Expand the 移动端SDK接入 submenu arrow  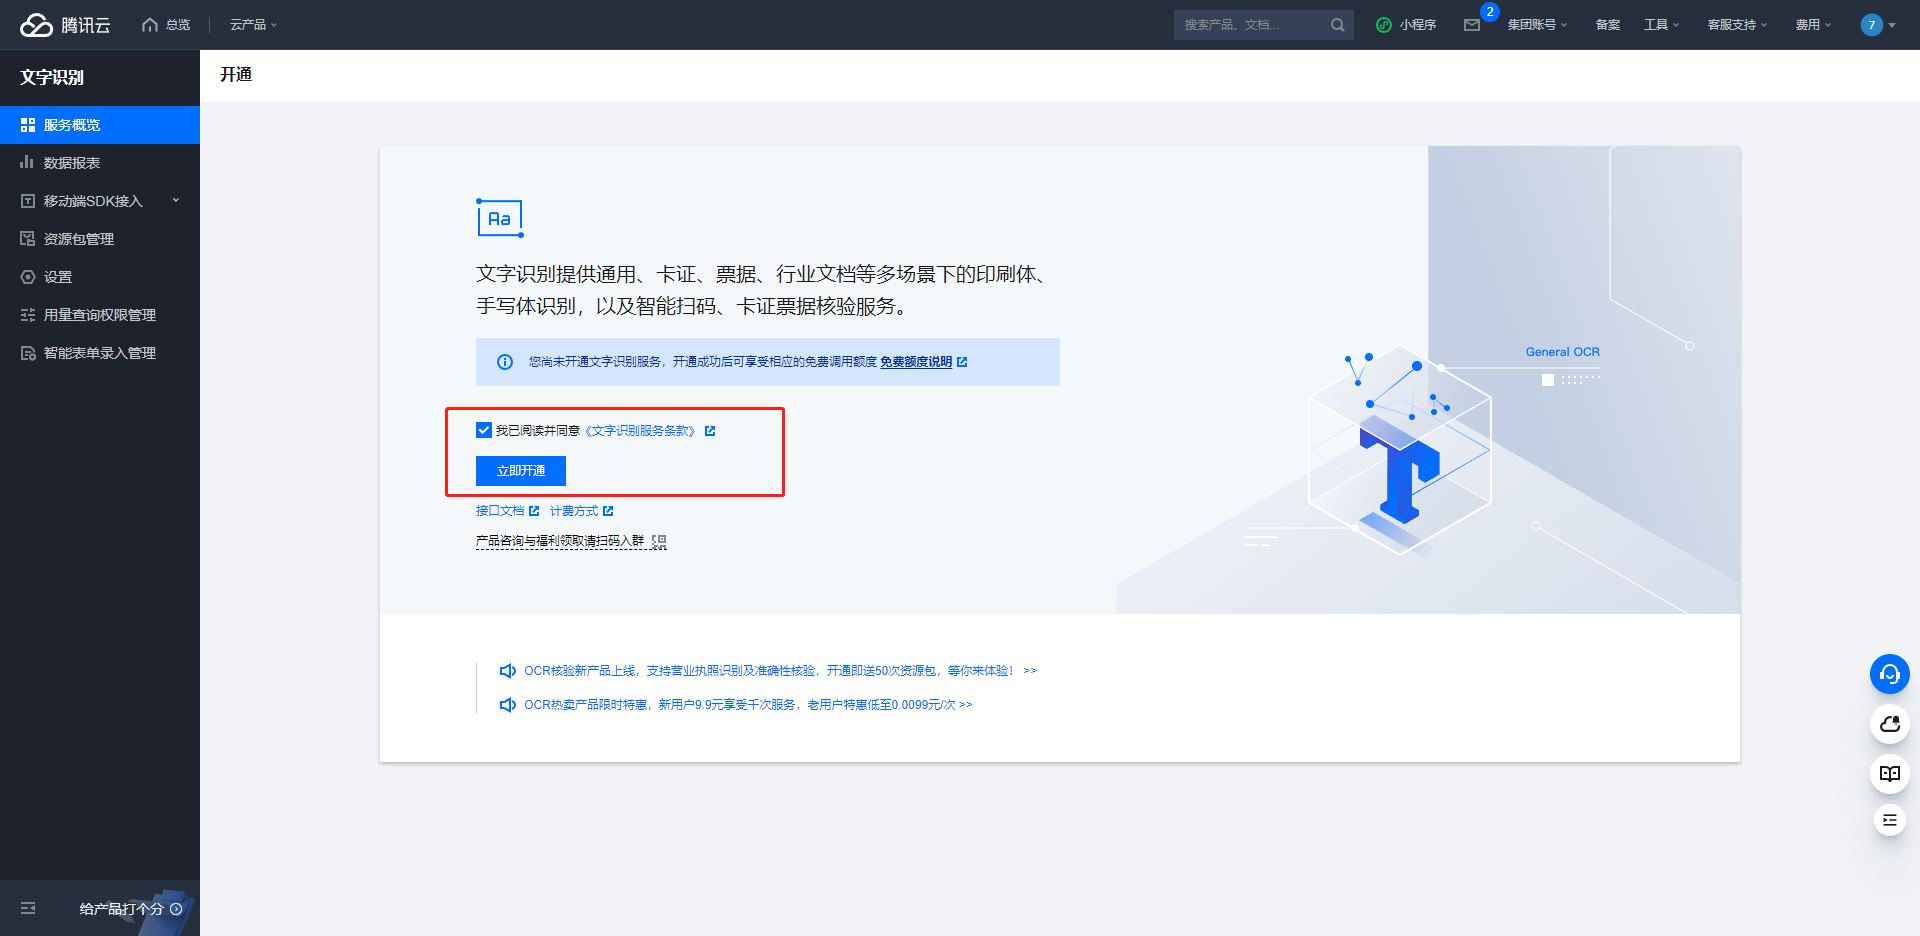click(x=176, y=201)
